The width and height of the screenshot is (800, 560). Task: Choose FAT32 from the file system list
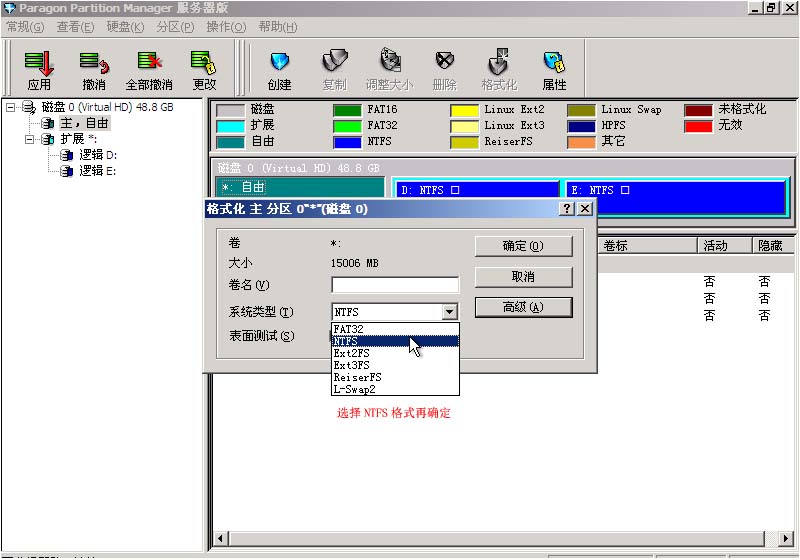pos(395,329)
